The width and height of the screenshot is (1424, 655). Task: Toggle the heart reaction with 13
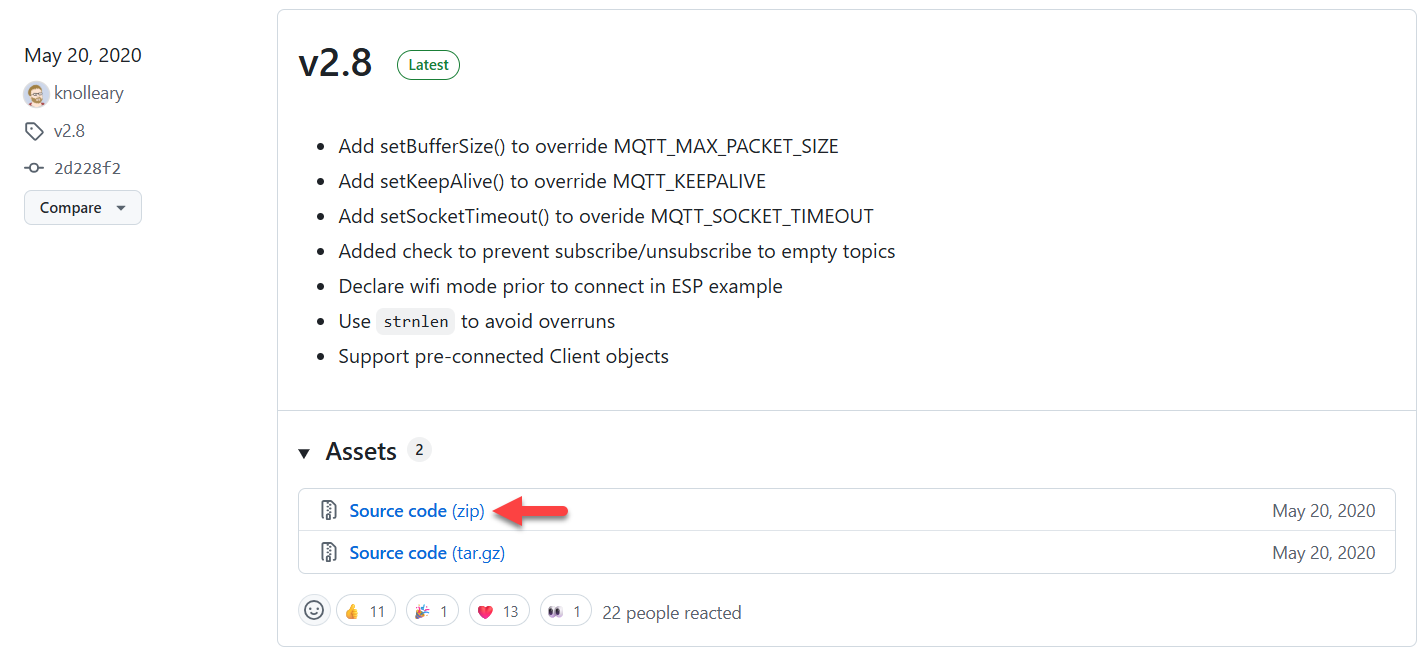499,611
